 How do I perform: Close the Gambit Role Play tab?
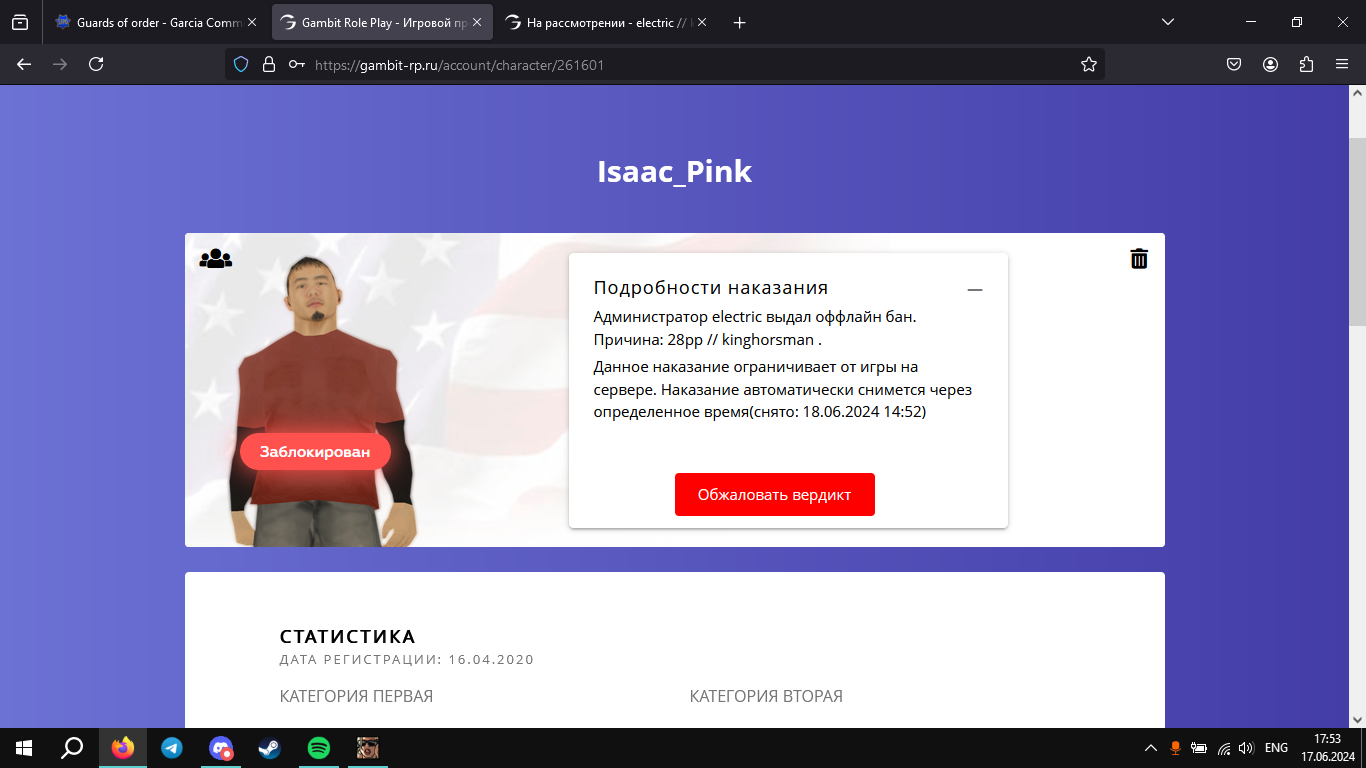click(x=477, y=22)
